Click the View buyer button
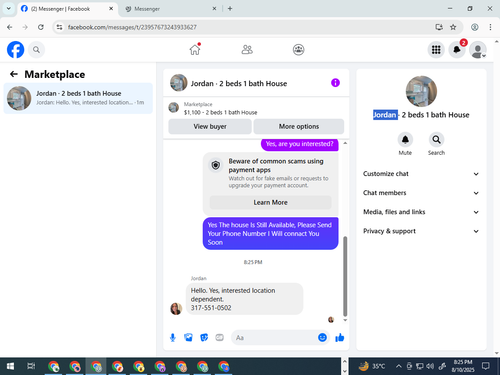This screenshot has height=375, width=500. coord(210,126)
